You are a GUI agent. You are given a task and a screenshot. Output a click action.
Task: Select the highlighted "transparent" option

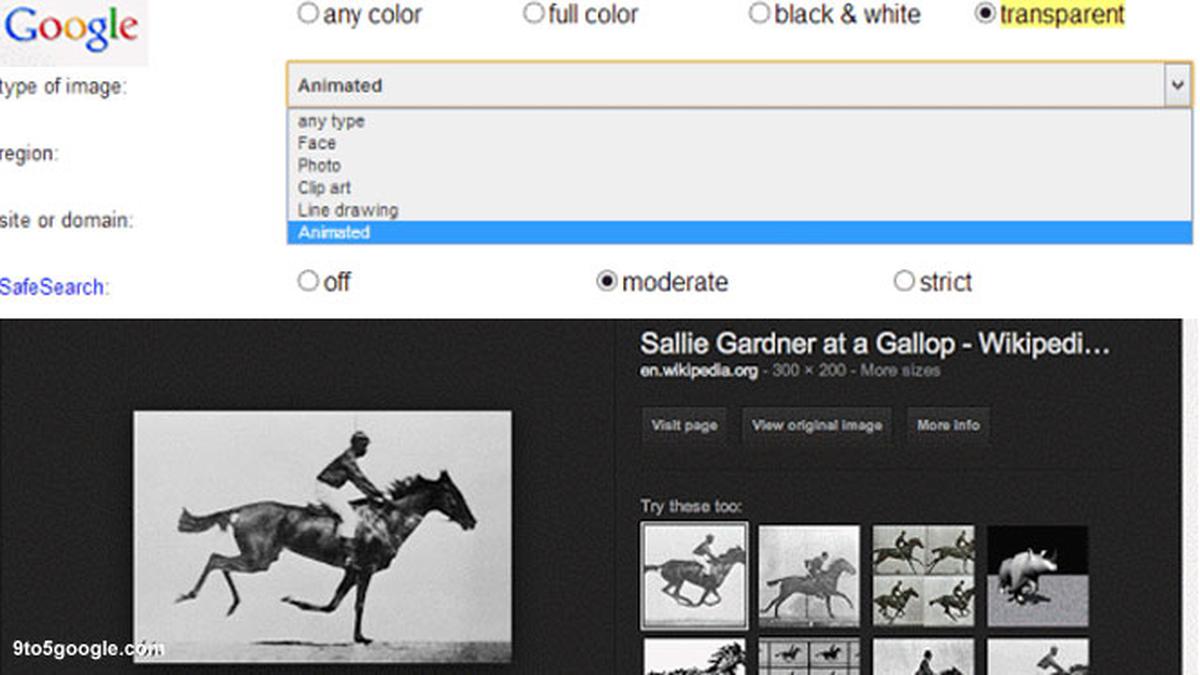tap(986, 14)
